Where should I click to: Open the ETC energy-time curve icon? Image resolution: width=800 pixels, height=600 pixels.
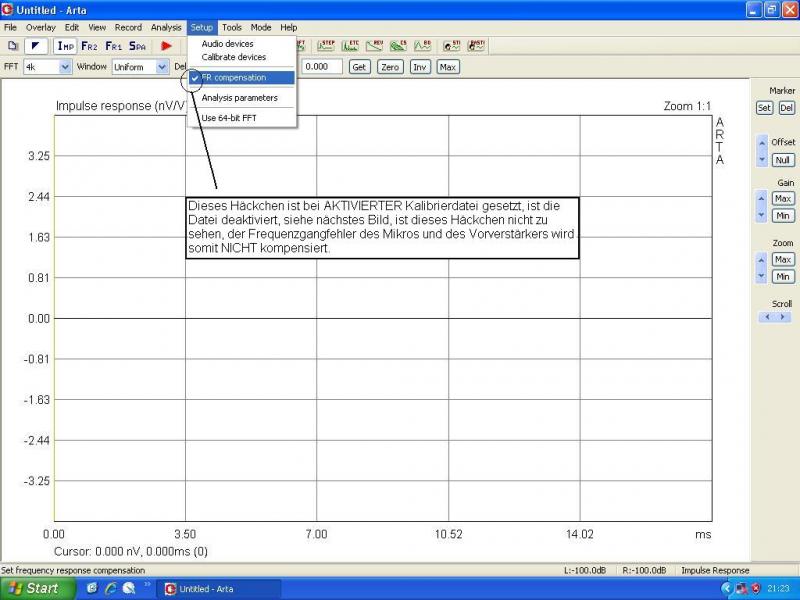coord(351,45)
